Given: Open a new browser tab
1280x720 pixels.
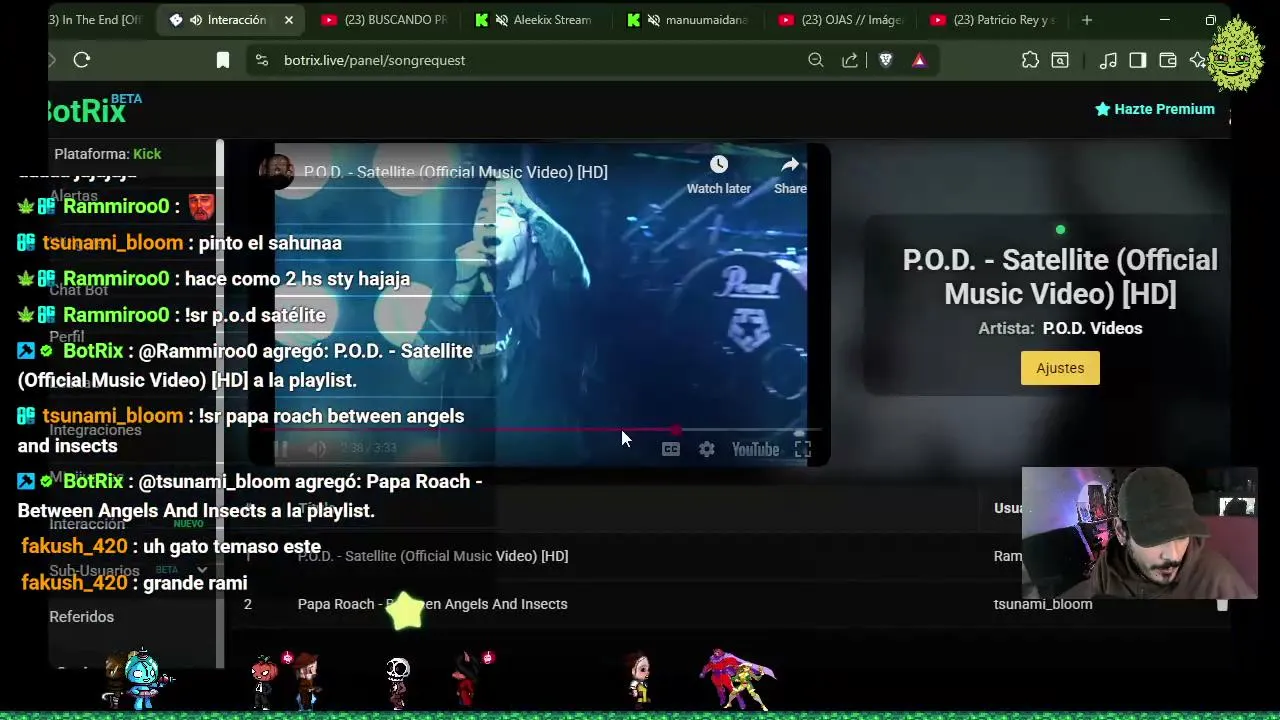Looking at the screenshot, I should [1087, 20].
